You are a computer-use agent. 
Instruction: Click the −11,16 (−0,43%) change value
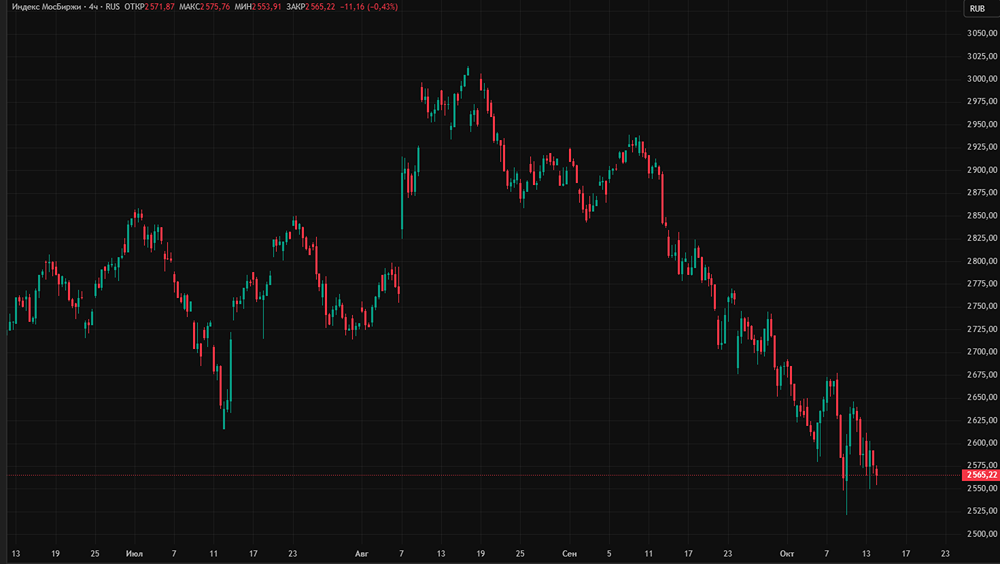click(x=369, y=7)
